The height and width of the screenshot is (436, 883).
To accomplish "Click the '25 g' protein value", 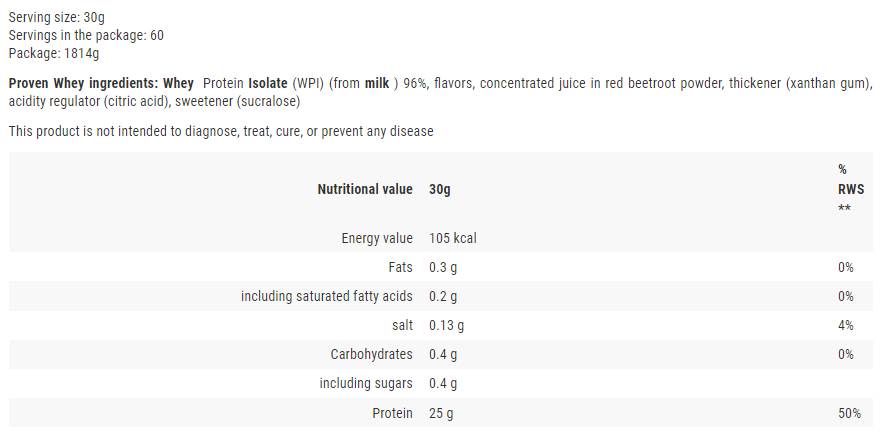I will pyautogui.click(x=440, y=413).
